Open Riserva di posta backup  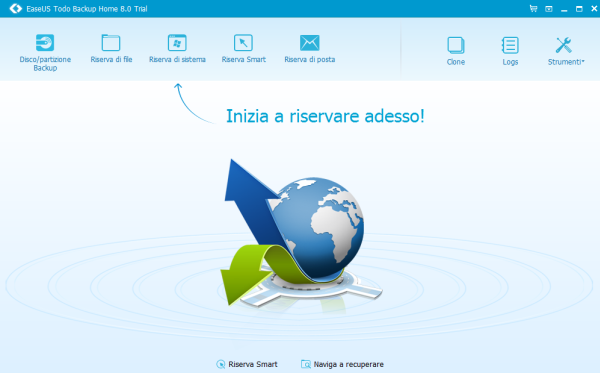click(x=310, y=49)
